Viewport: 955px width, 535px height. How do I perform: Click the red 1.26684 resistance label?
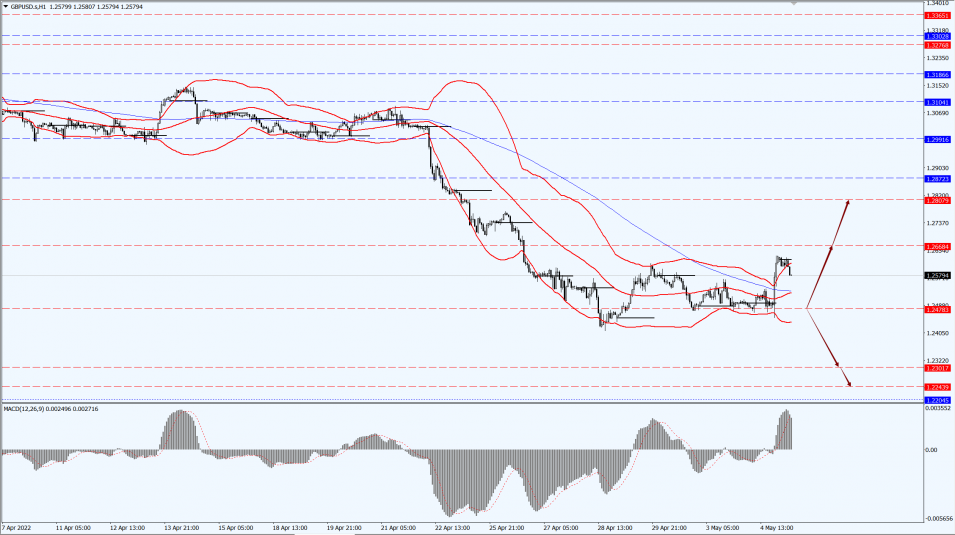click(x=938, y=246)
